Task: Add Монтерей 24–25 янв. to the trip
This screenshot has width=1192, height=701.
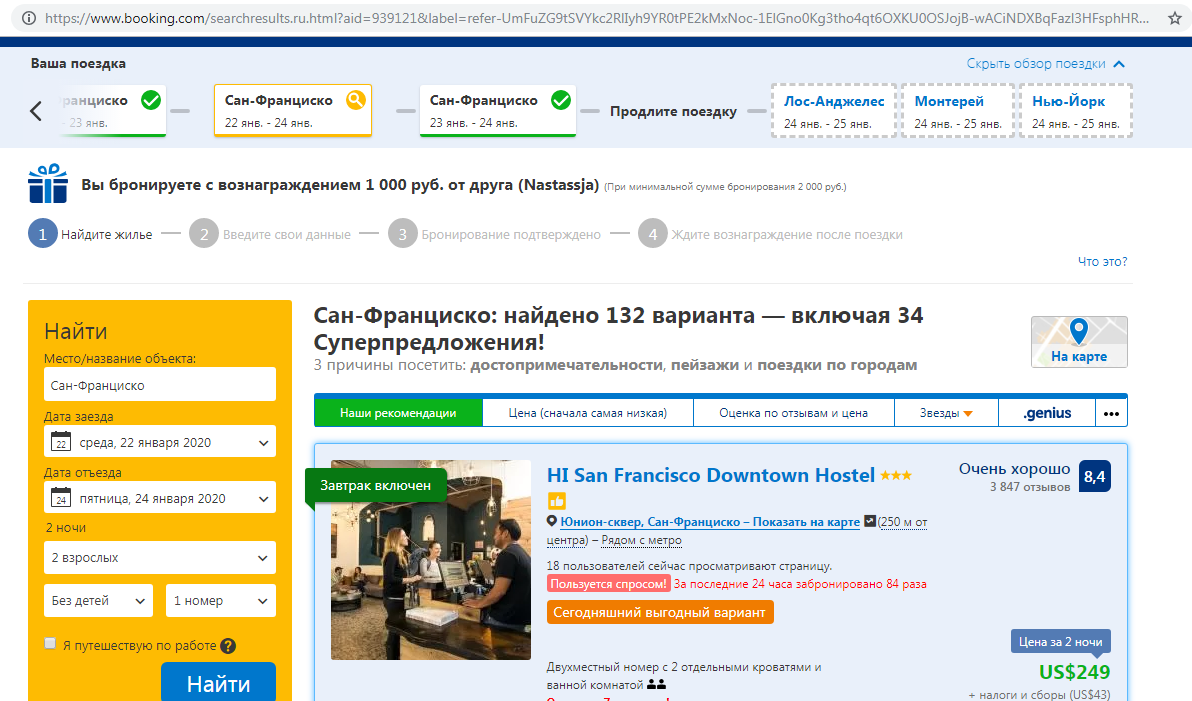Action: pos(958,111)
